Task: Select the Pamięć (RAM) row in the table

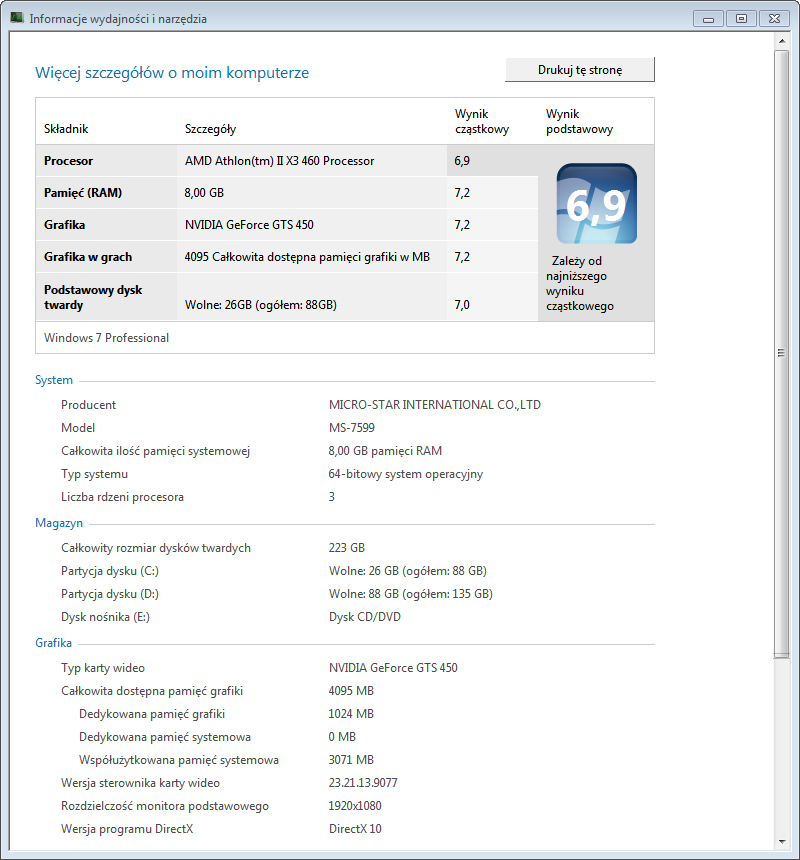Action: pos(240,193)
